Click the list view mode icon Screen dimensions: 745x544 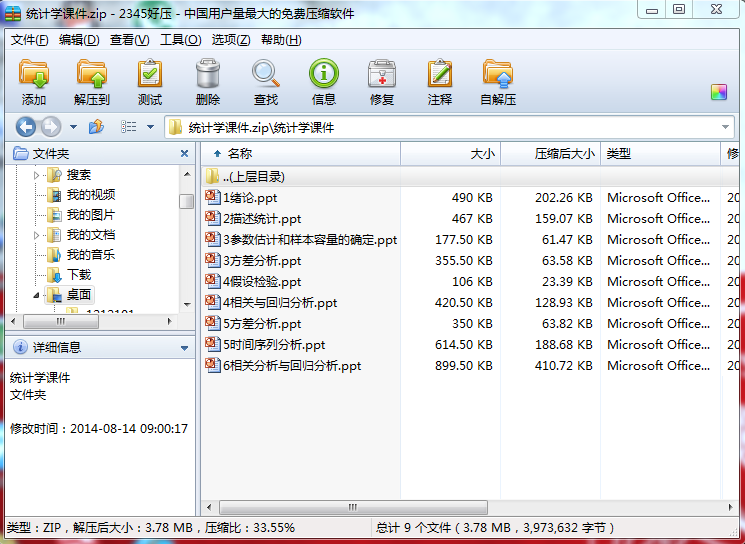coord(128,127)
